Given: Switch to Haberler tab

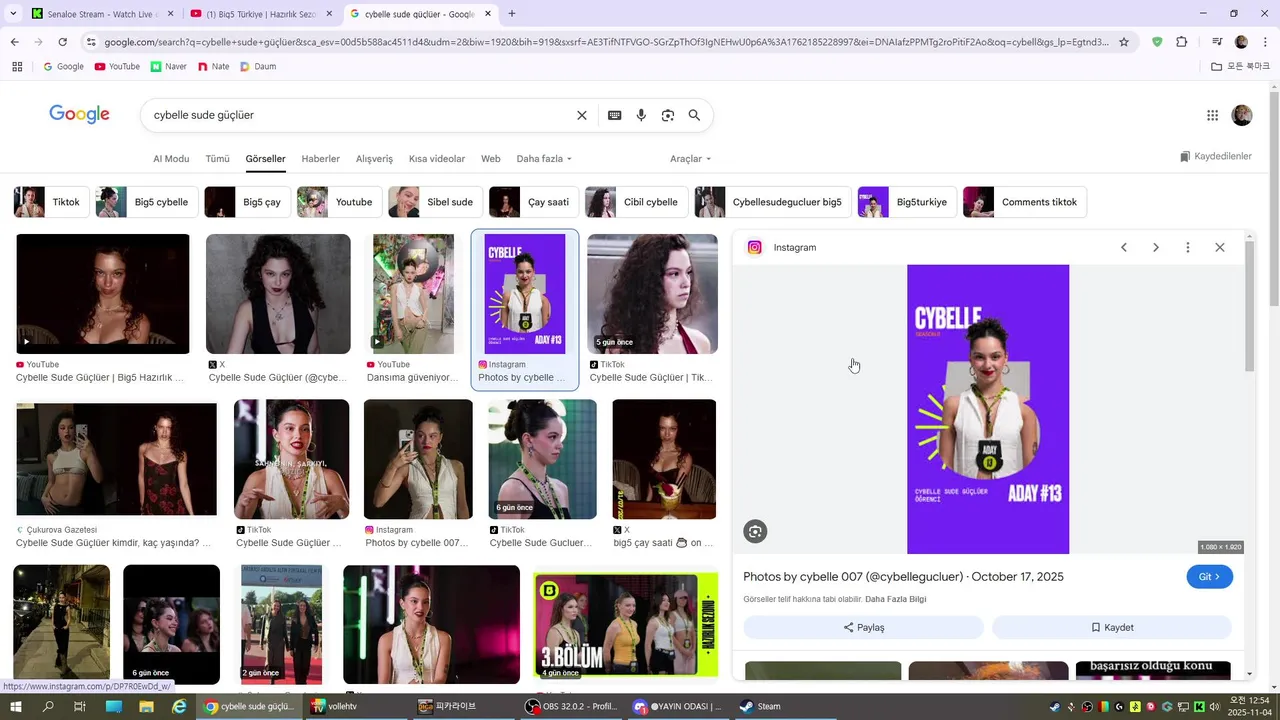Looking at the screenshot, I should click(321, 159).
